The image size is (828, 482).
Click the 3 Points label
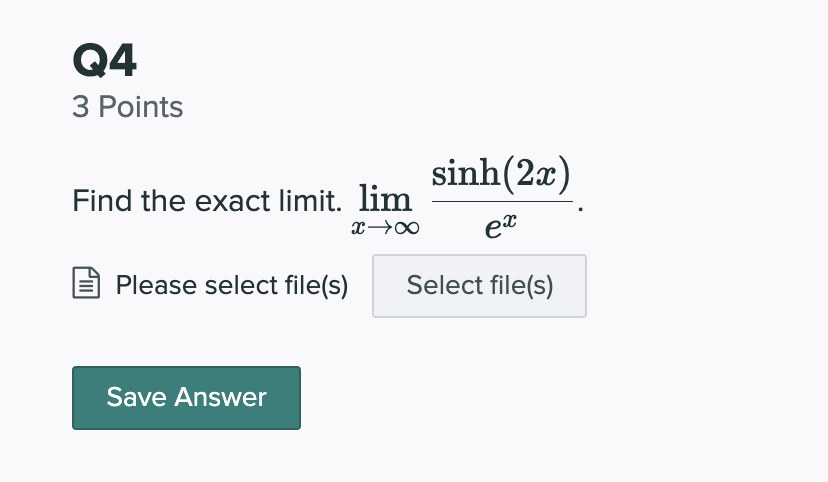pyautogui.click(x=128, y=107)
